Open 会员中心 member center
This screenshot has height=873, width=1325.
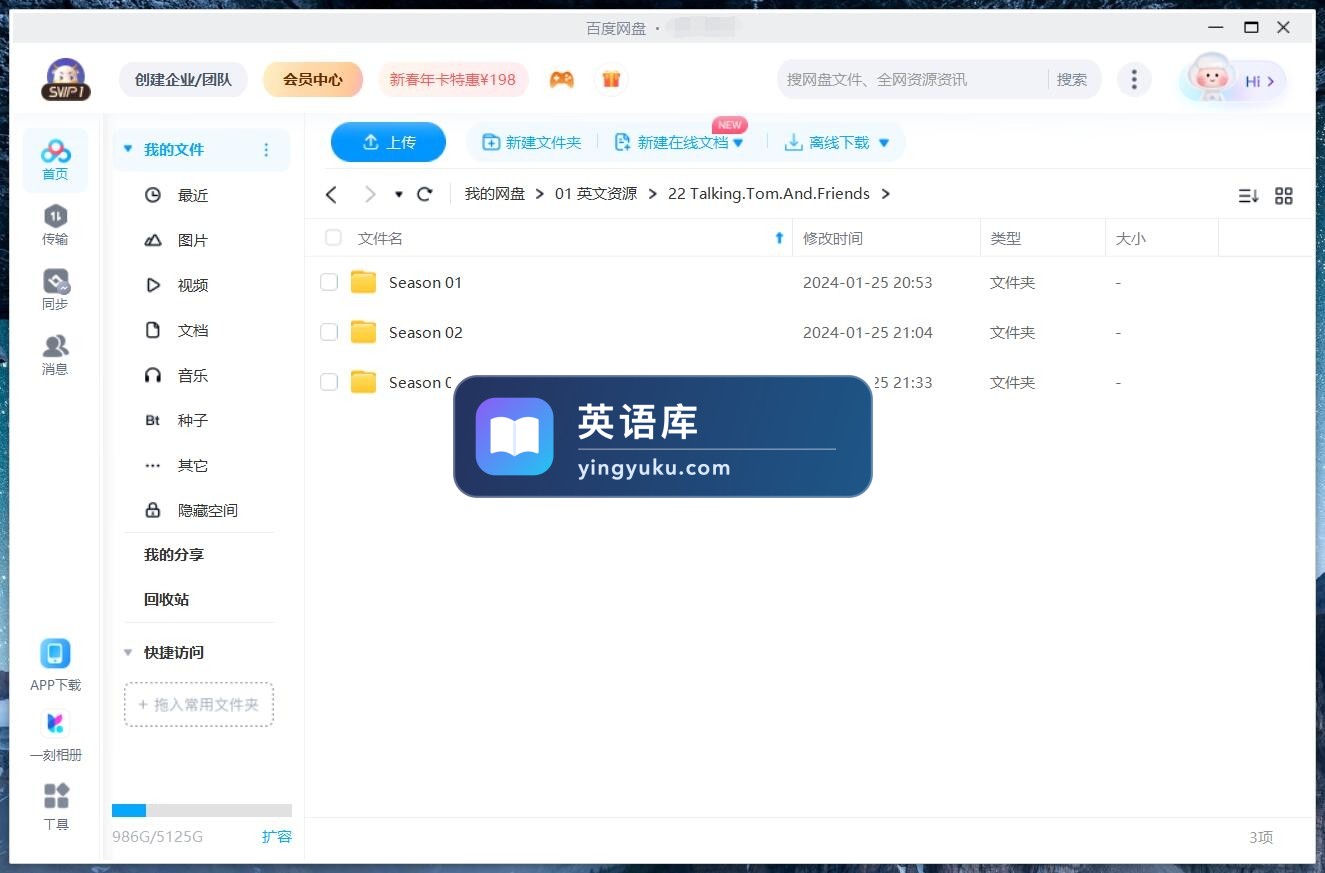[313, 79]
